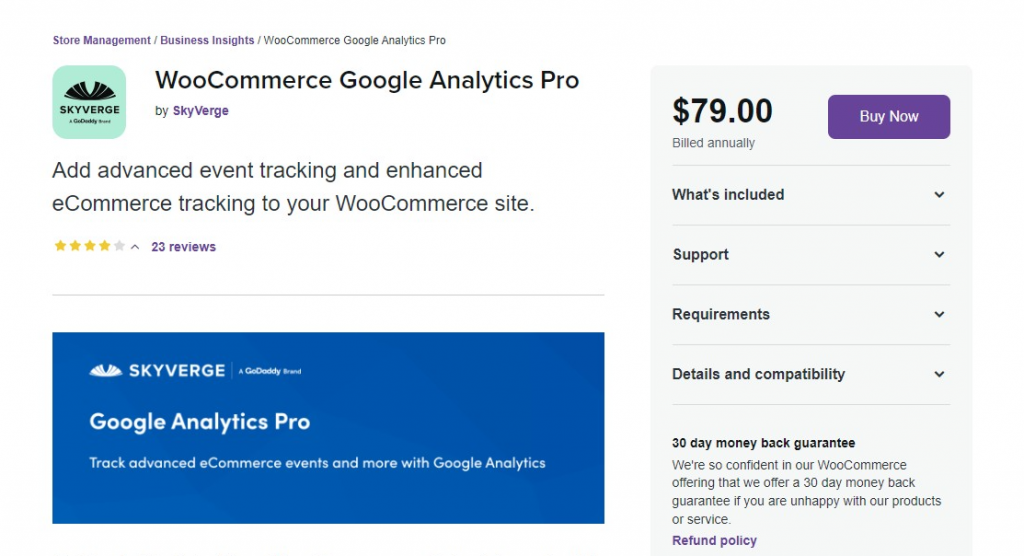Click the caret arrow beside the stars
The image size is (1024, 556).
(x=135, y=247)
